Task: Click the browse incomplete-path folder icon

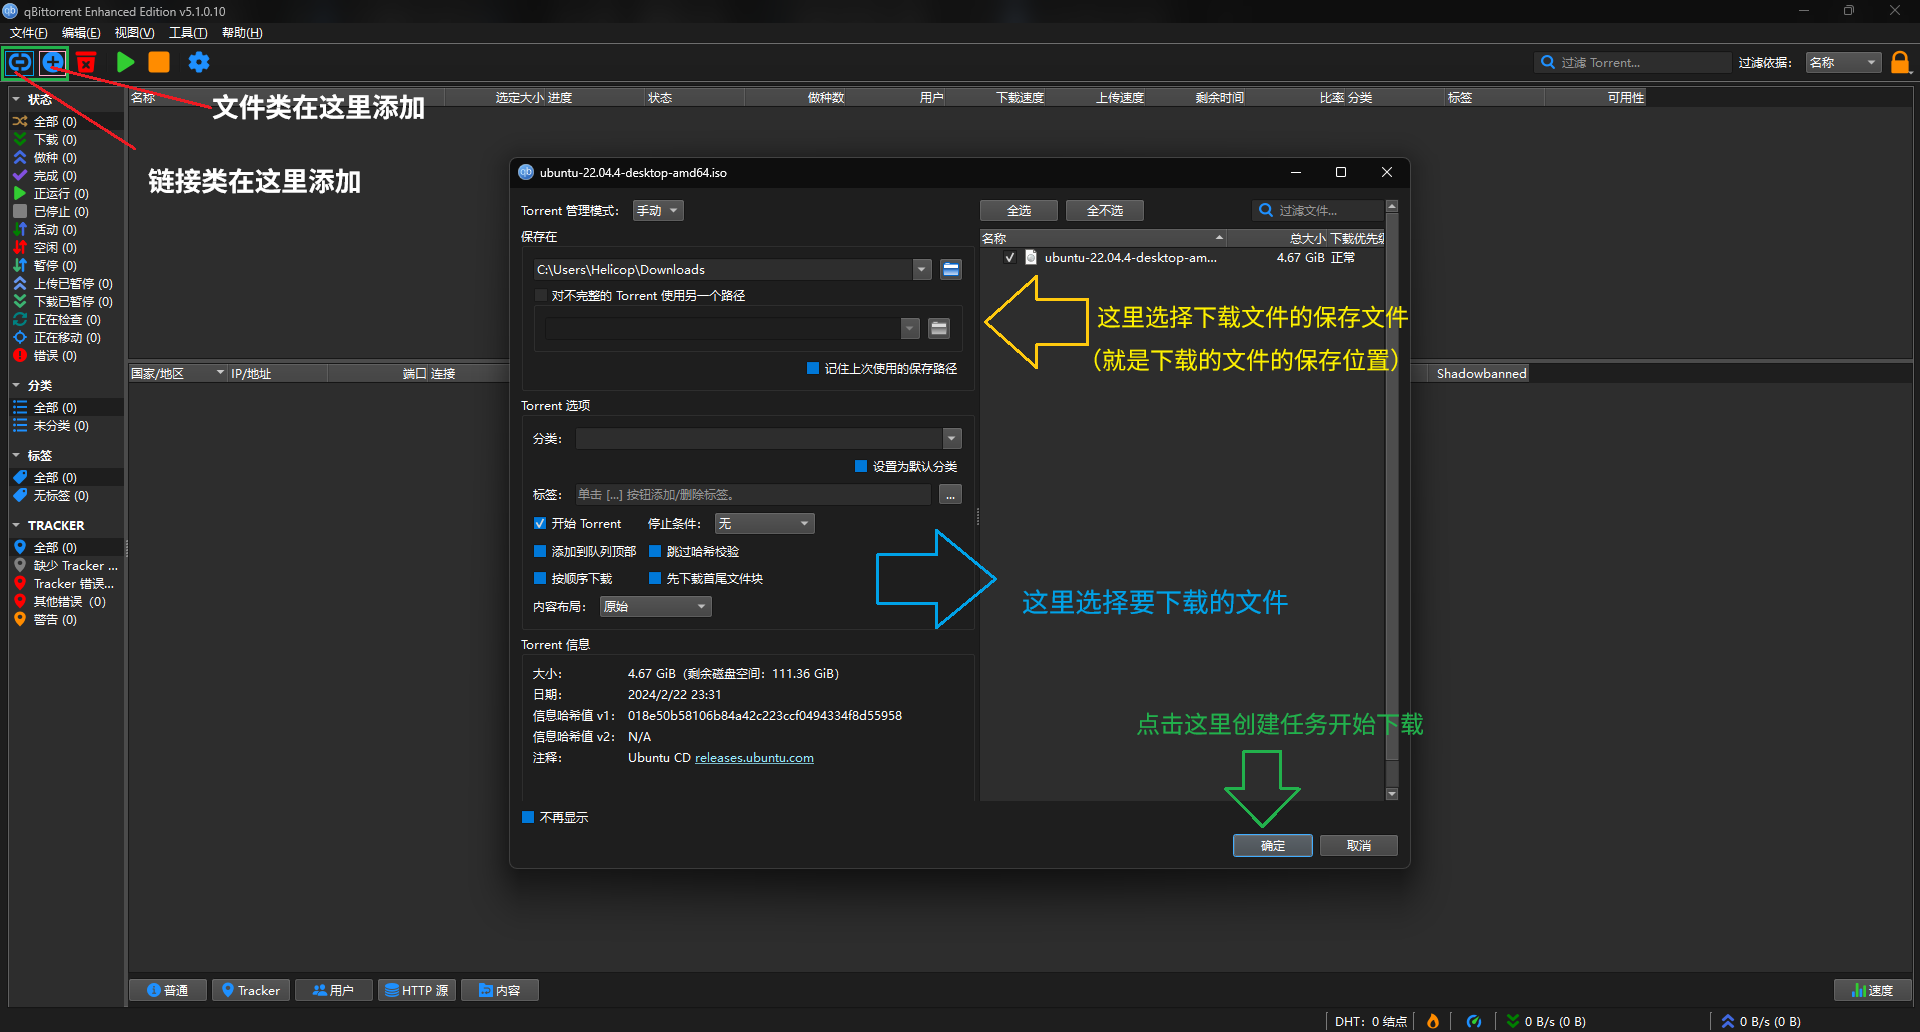Action: click(939, 328)
